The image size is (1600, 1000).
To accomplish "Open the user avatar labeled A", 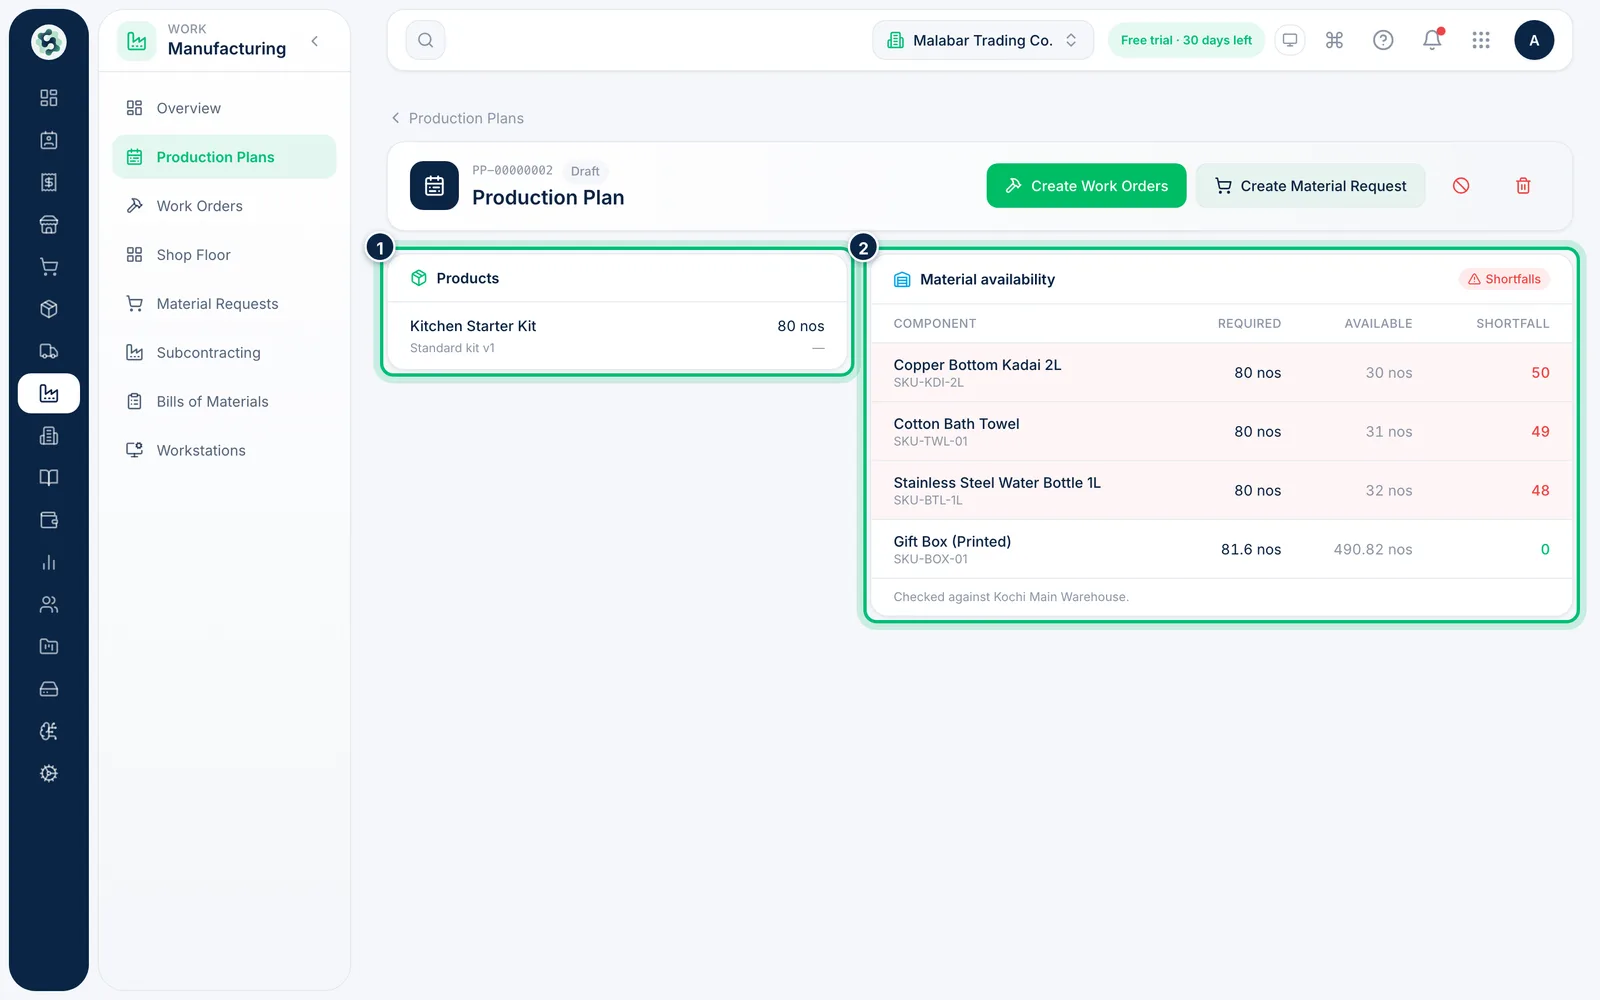I will tap(1534, 40).
